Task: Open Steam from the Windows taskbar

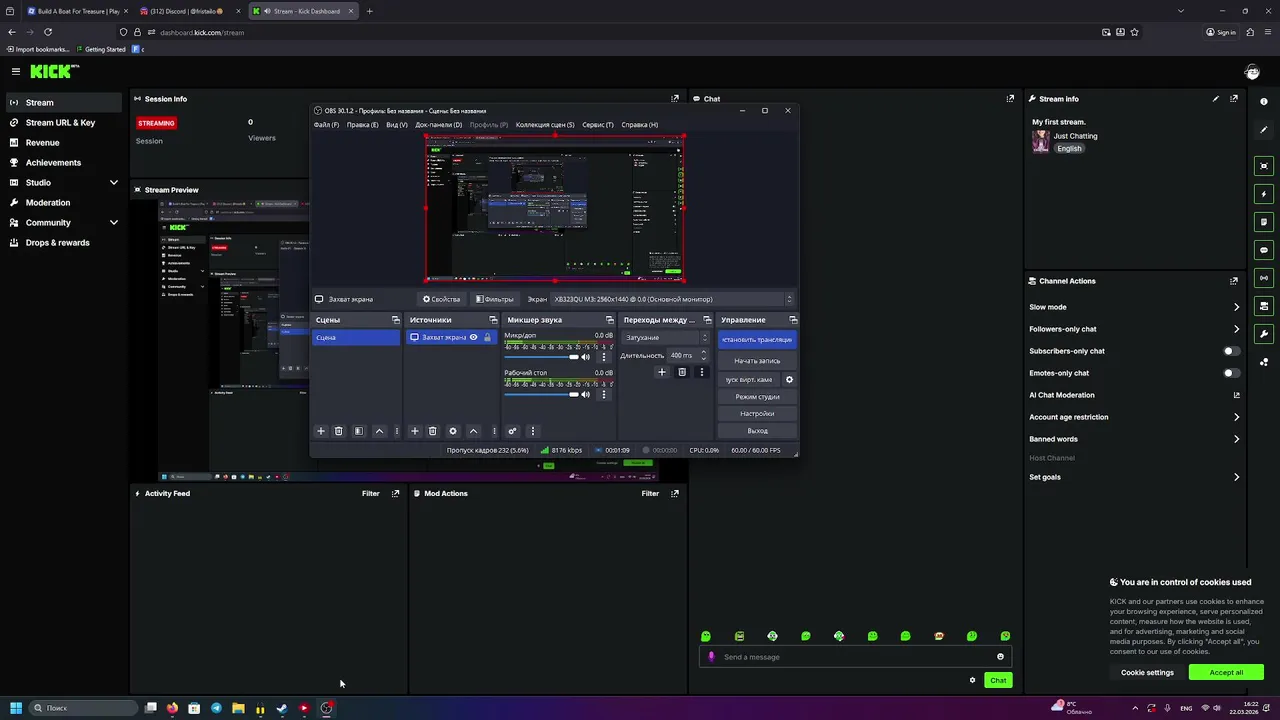Action: click(x=282, y=708)
